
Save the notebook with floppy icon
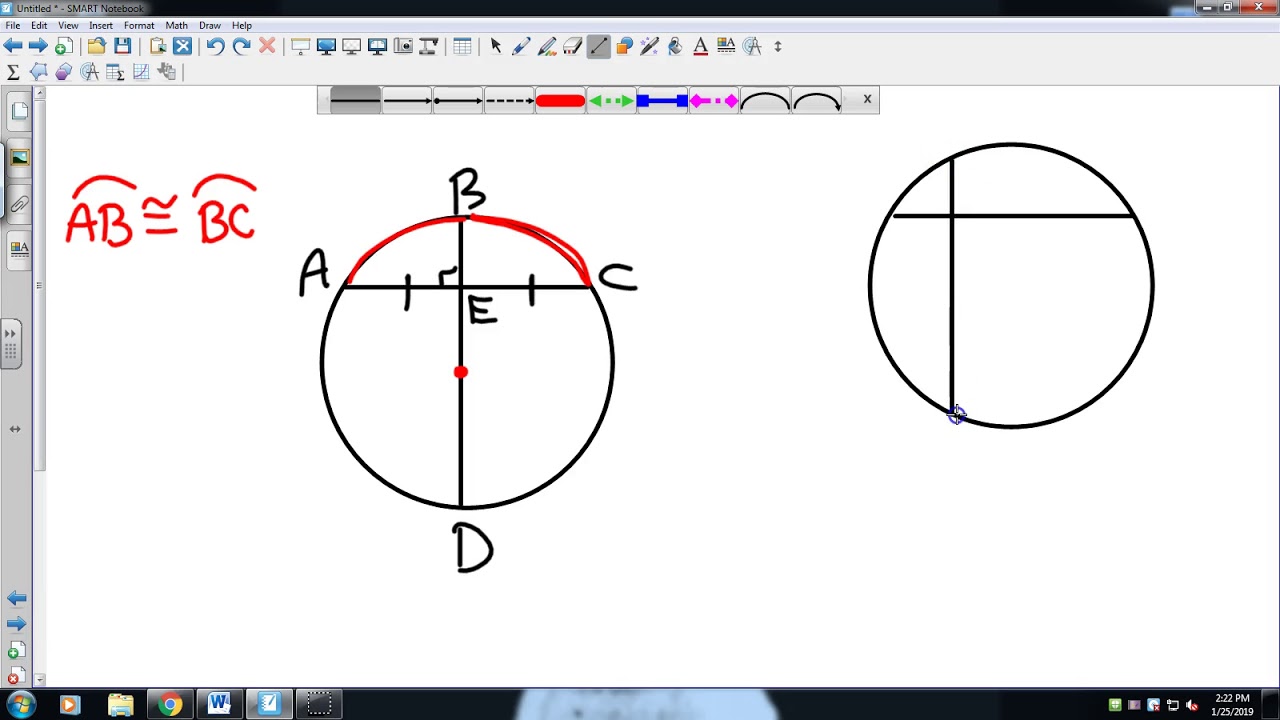[122, 46]
